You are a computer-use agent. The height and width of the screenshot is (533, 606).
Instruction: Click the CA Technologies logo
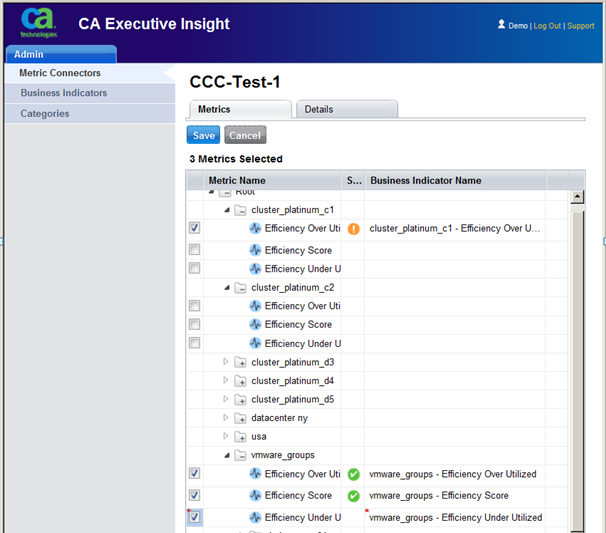(39, 23)
